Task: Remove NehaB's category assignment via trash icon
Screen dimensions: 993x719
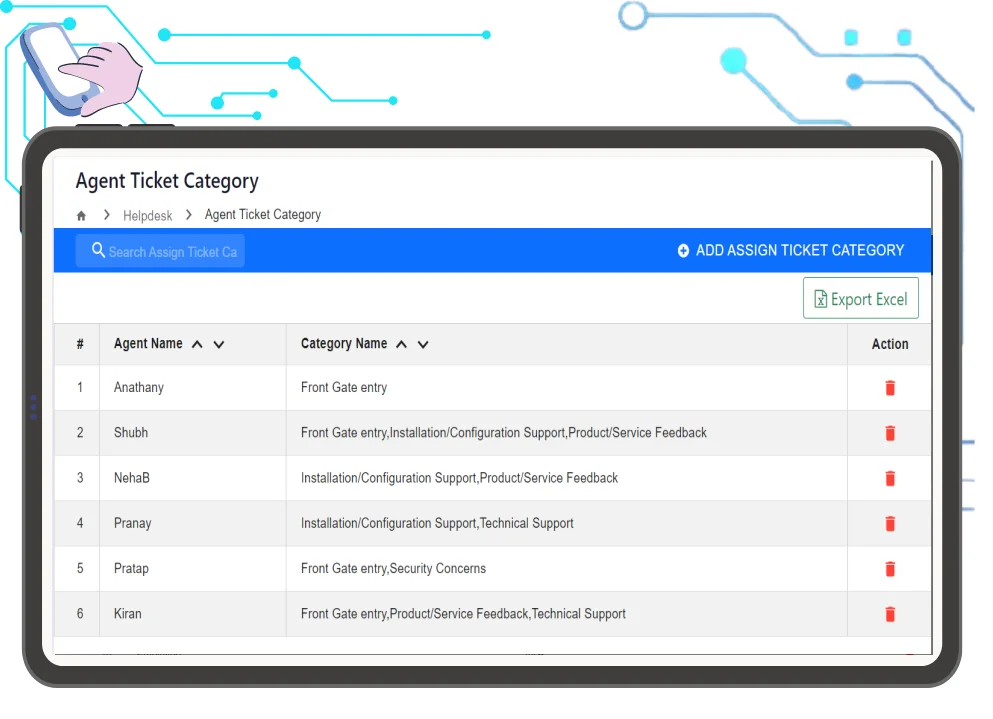Action: [889, 478]
